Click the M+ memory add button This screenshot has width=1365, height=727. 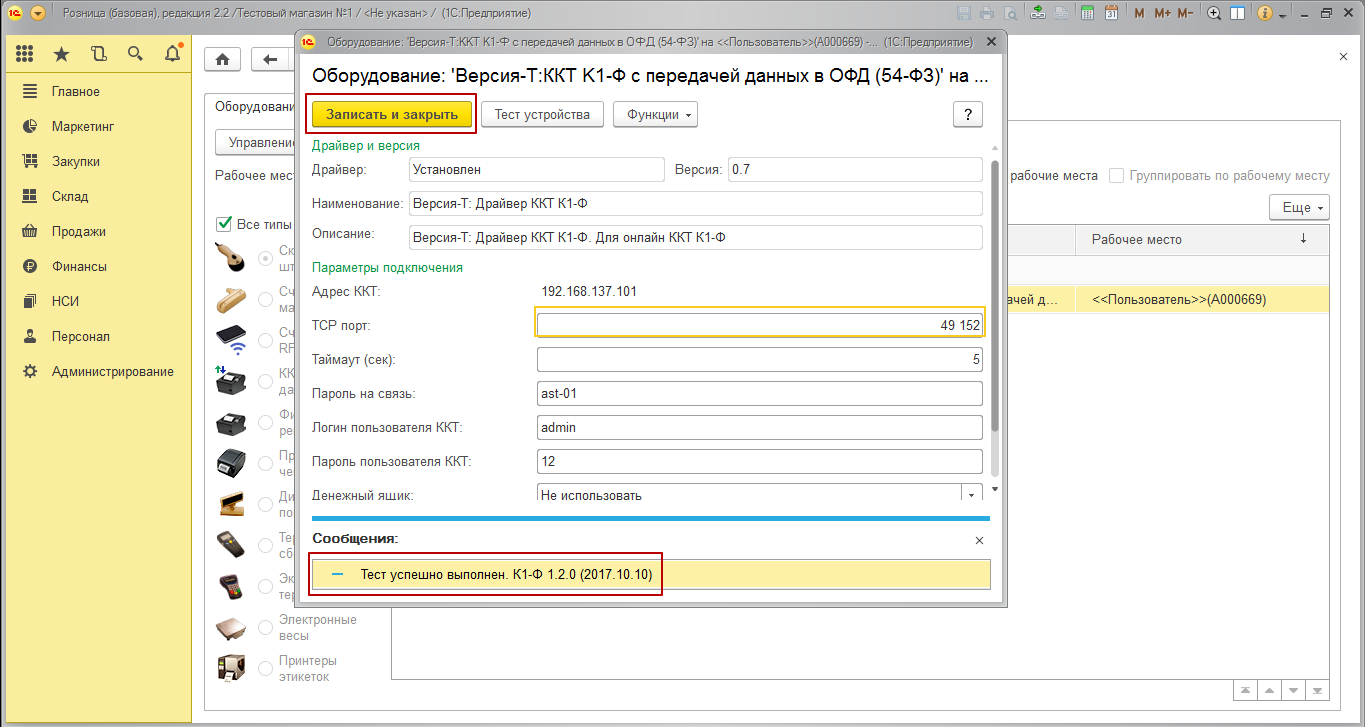click(x=1162, y=14)
